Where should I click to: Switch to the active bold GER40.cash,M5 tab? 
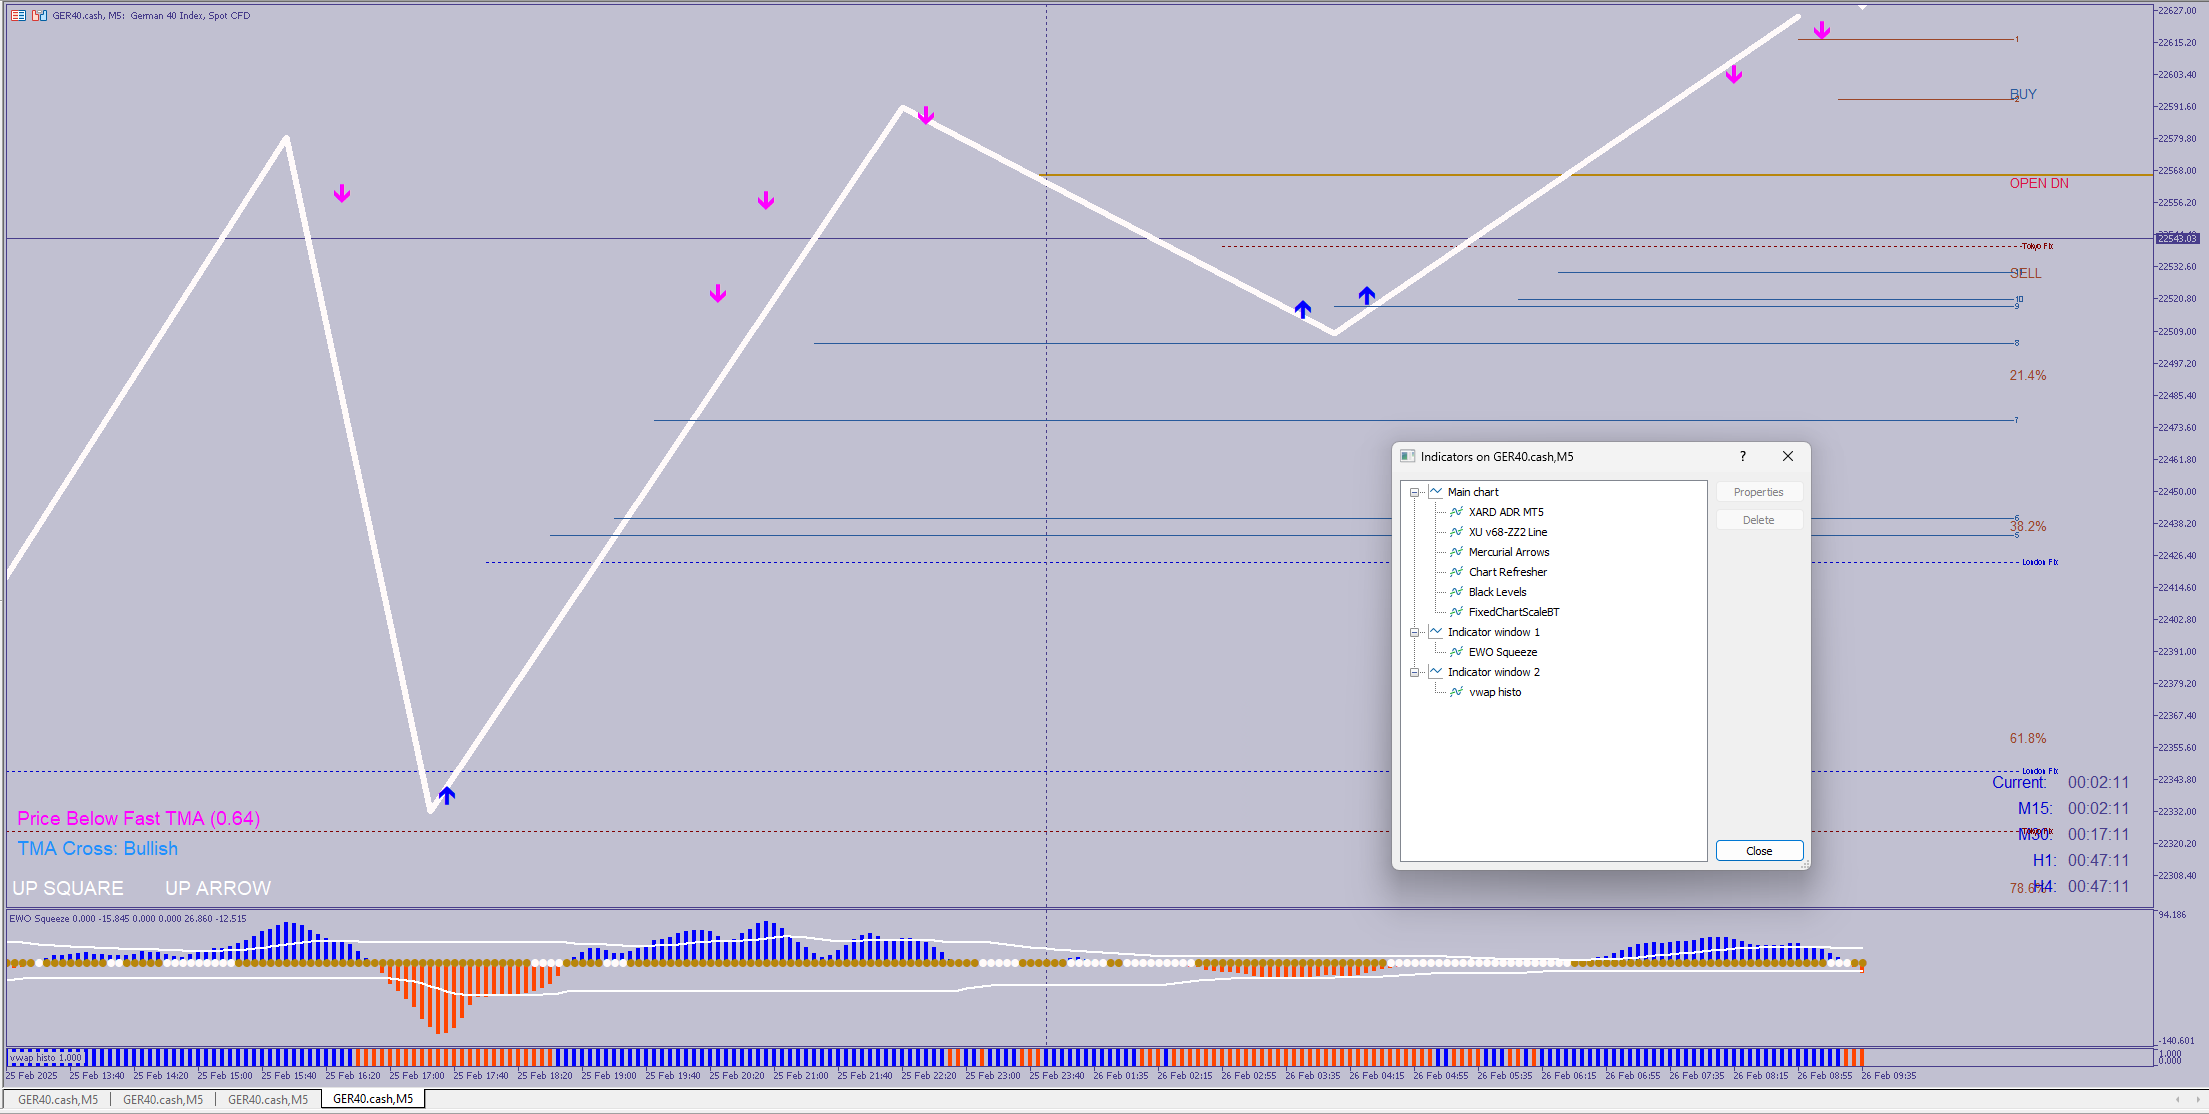click(x=372, y=1099)
